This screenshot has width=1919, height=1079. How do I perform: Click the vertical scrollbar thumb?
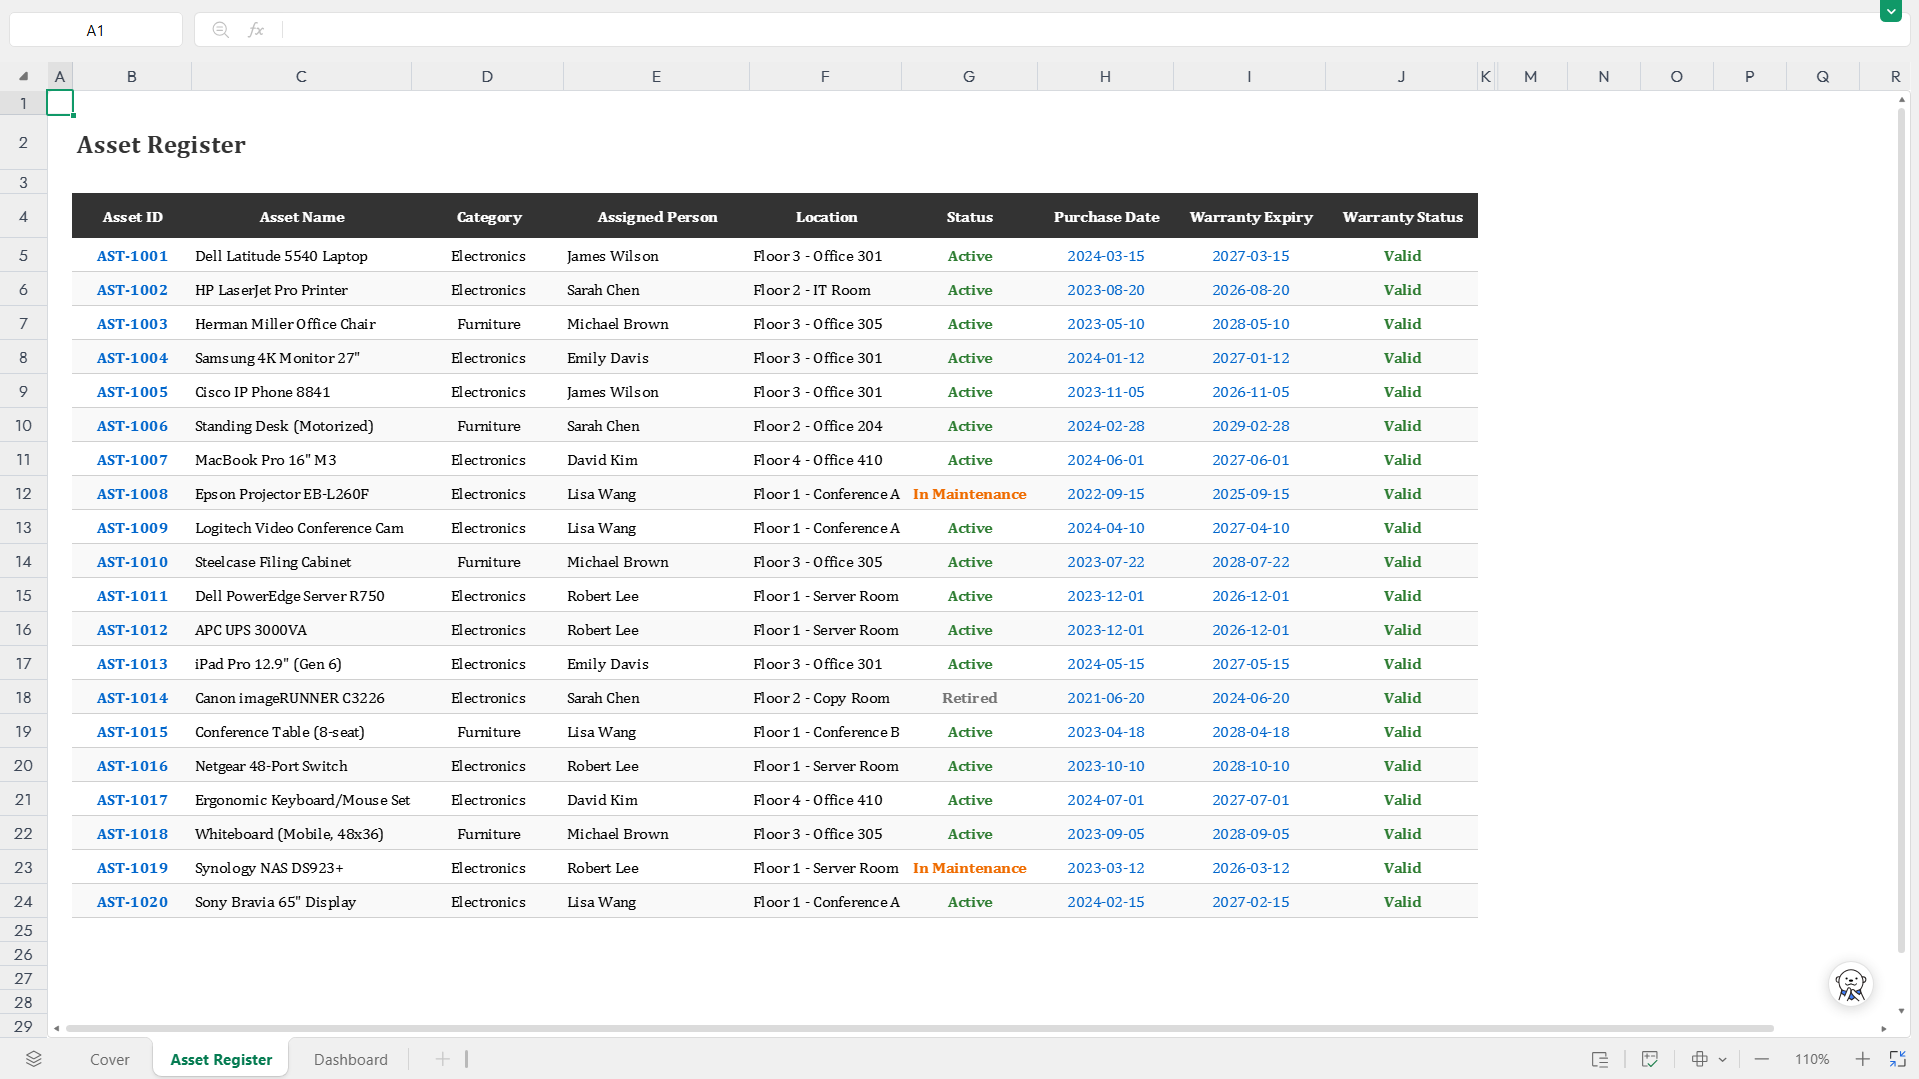coord(1901,530)
